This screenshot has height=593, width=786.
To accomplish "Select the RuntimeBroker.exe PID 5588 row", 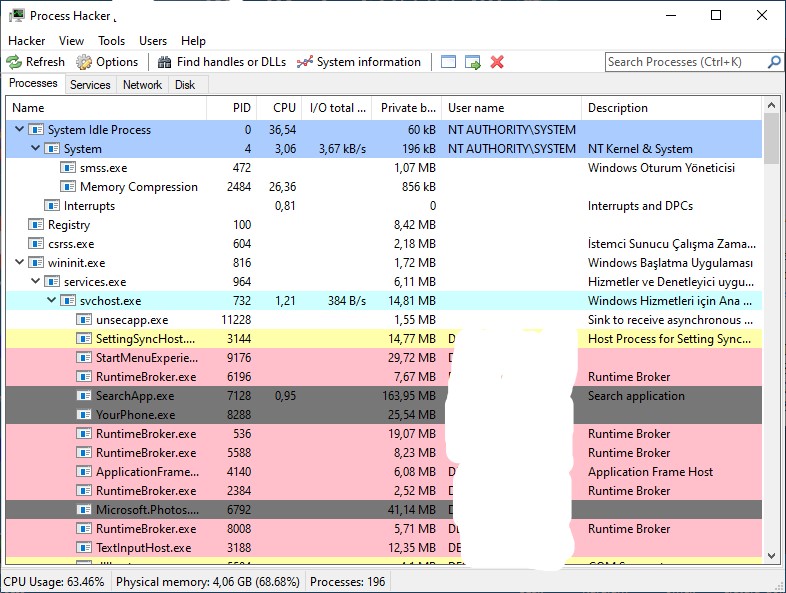I will (x=384, y=453).
